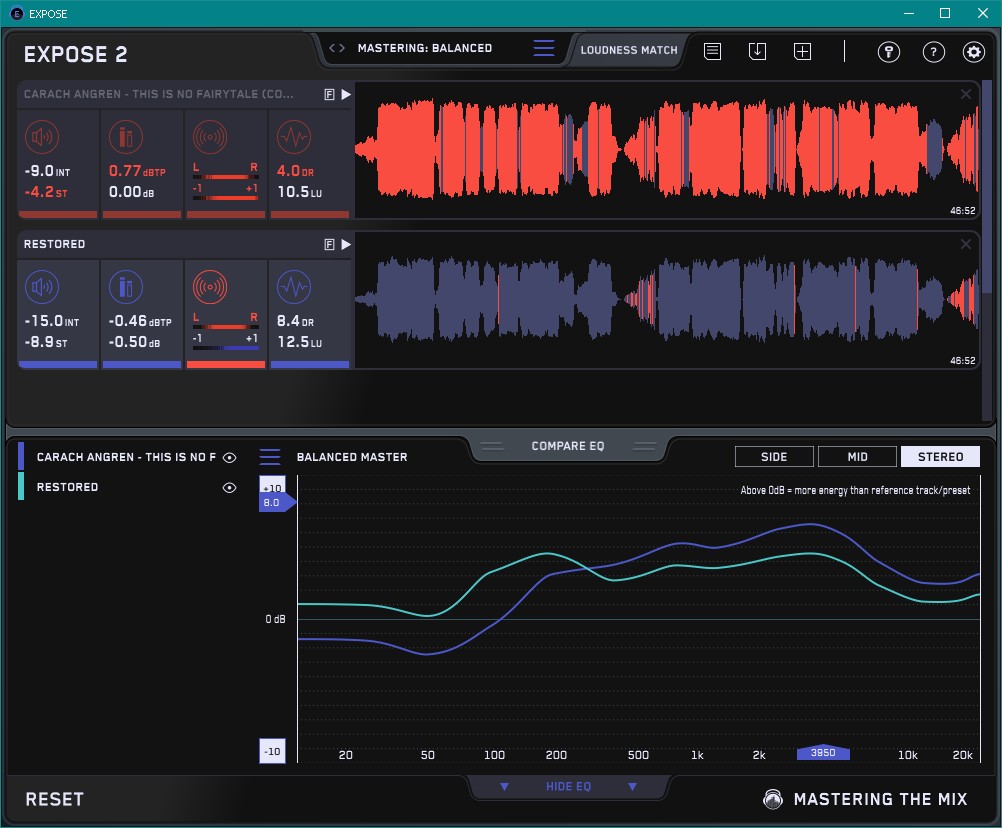Switch EQ view to Side
This screenshot has height=828, width=1002.
pos(774,457)
